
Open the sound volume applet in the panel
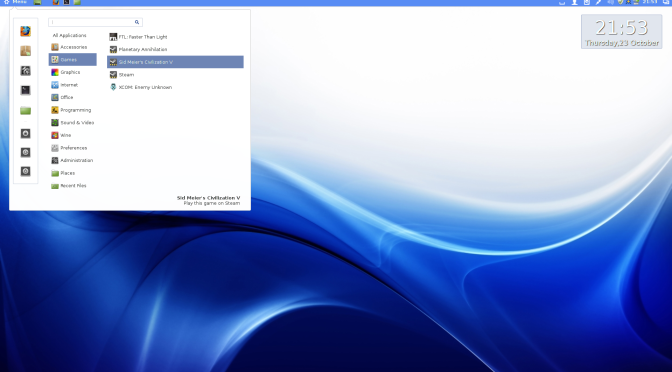click(611, 2)
